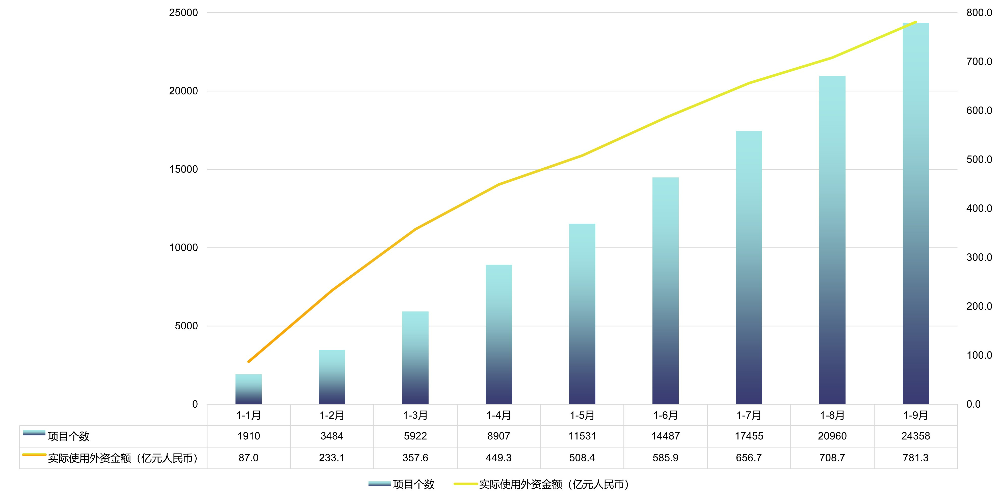Click the tallest bar for 1-9月

pos(915,213)
